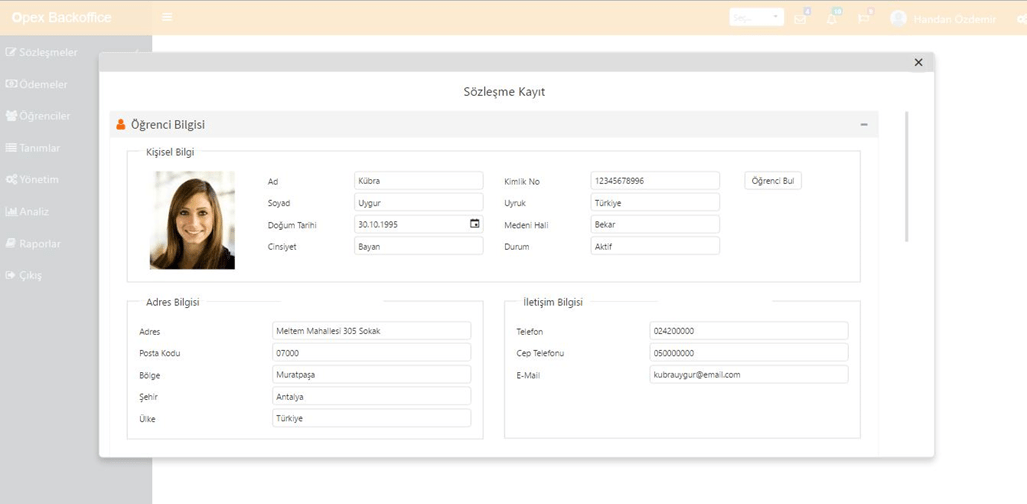Screen dimensions: 1027x504
Task: Open the bell alerts icon
Action: [831, 18]
